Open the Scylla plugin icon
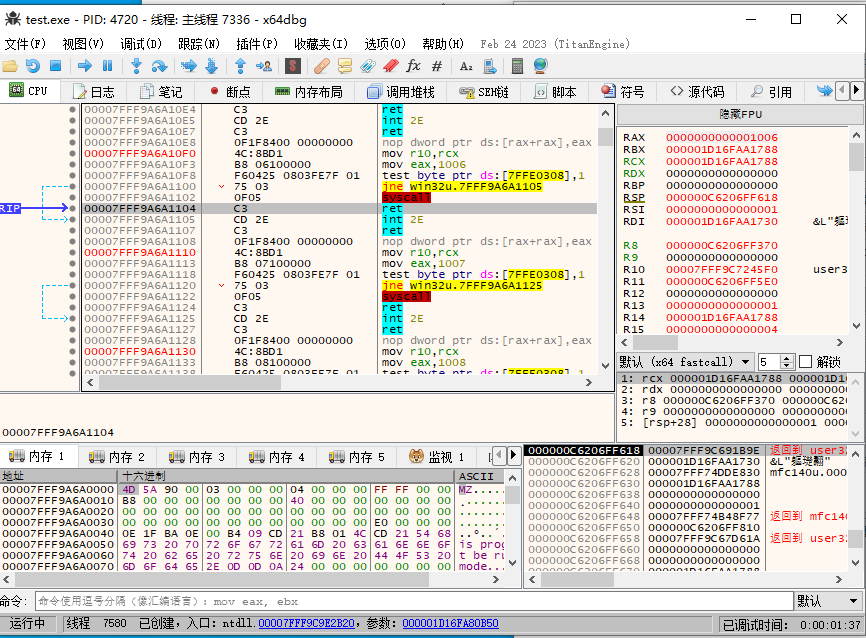 (x=293, y=66)
